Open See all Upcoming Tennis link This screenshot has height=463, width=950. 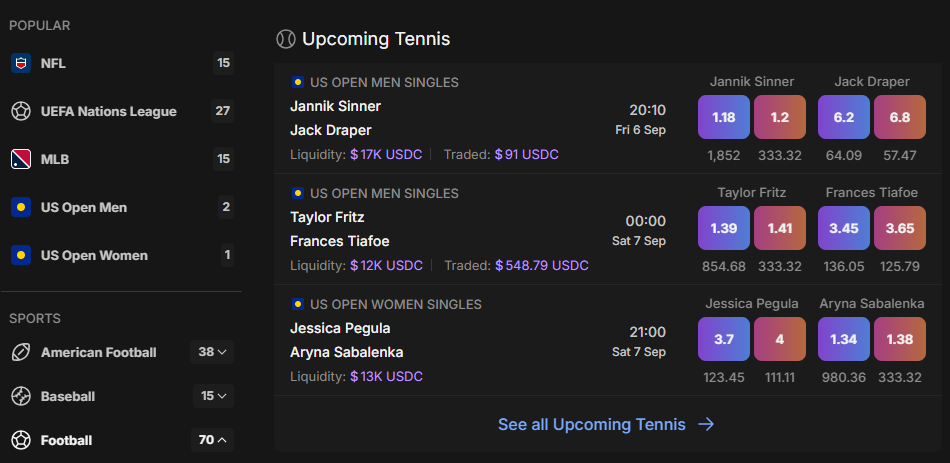(606, 424)
